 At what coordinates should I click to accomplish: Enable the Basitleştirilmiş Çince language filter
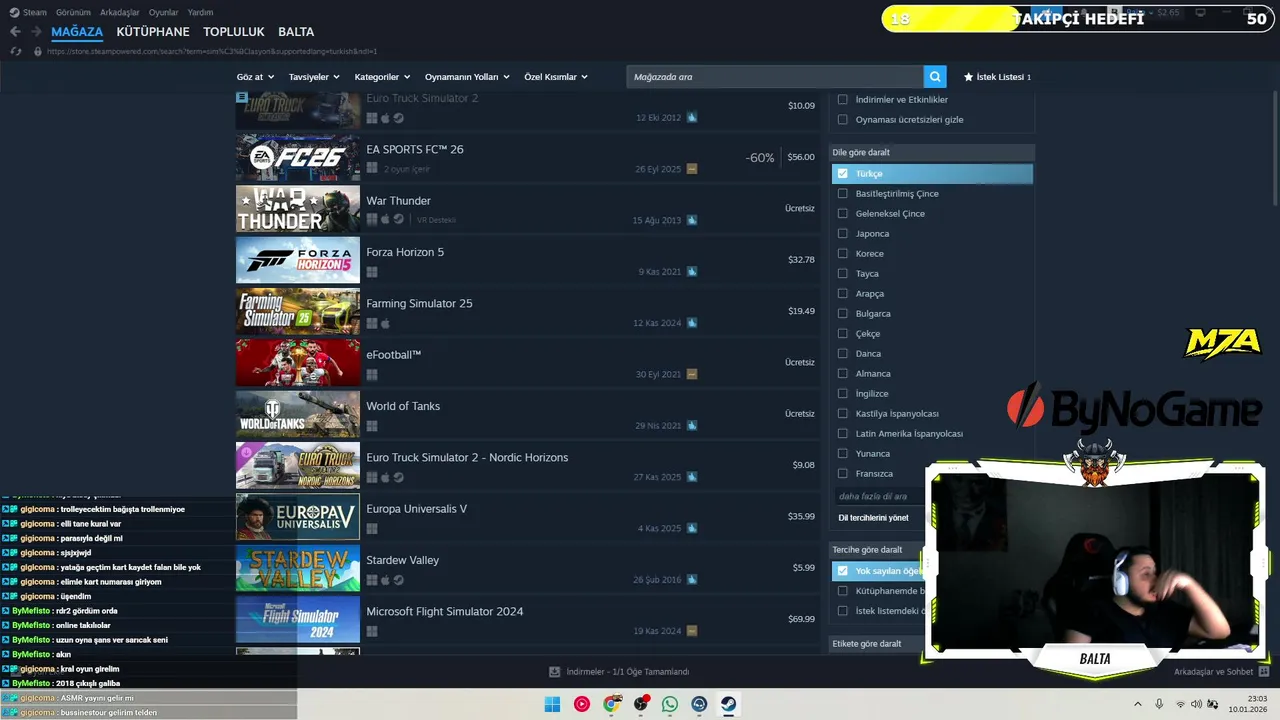(x=843, y=193)
